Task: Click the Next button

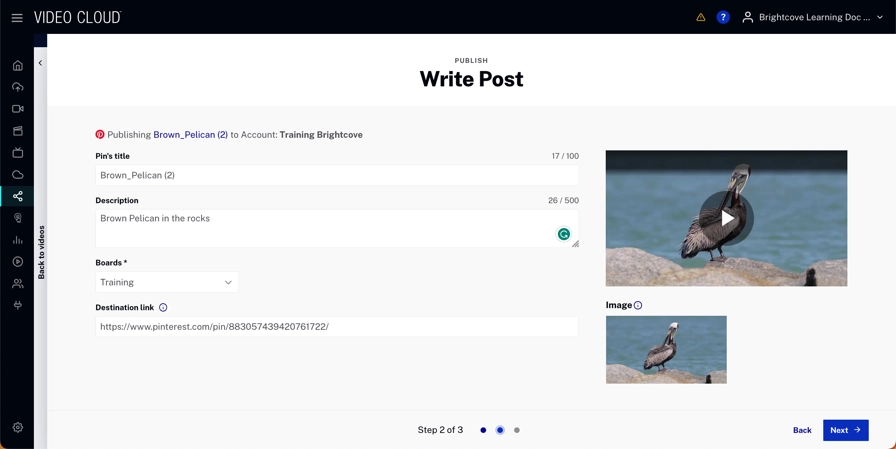Action: [845, 430]
